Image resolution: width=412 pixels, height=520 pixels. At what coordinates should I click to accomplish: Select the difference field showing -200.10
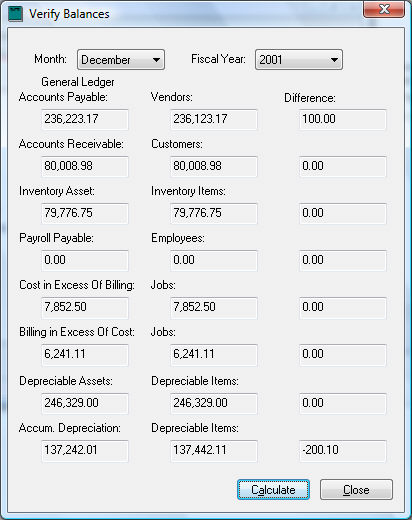pyautogui.click(x=343, y=450)
